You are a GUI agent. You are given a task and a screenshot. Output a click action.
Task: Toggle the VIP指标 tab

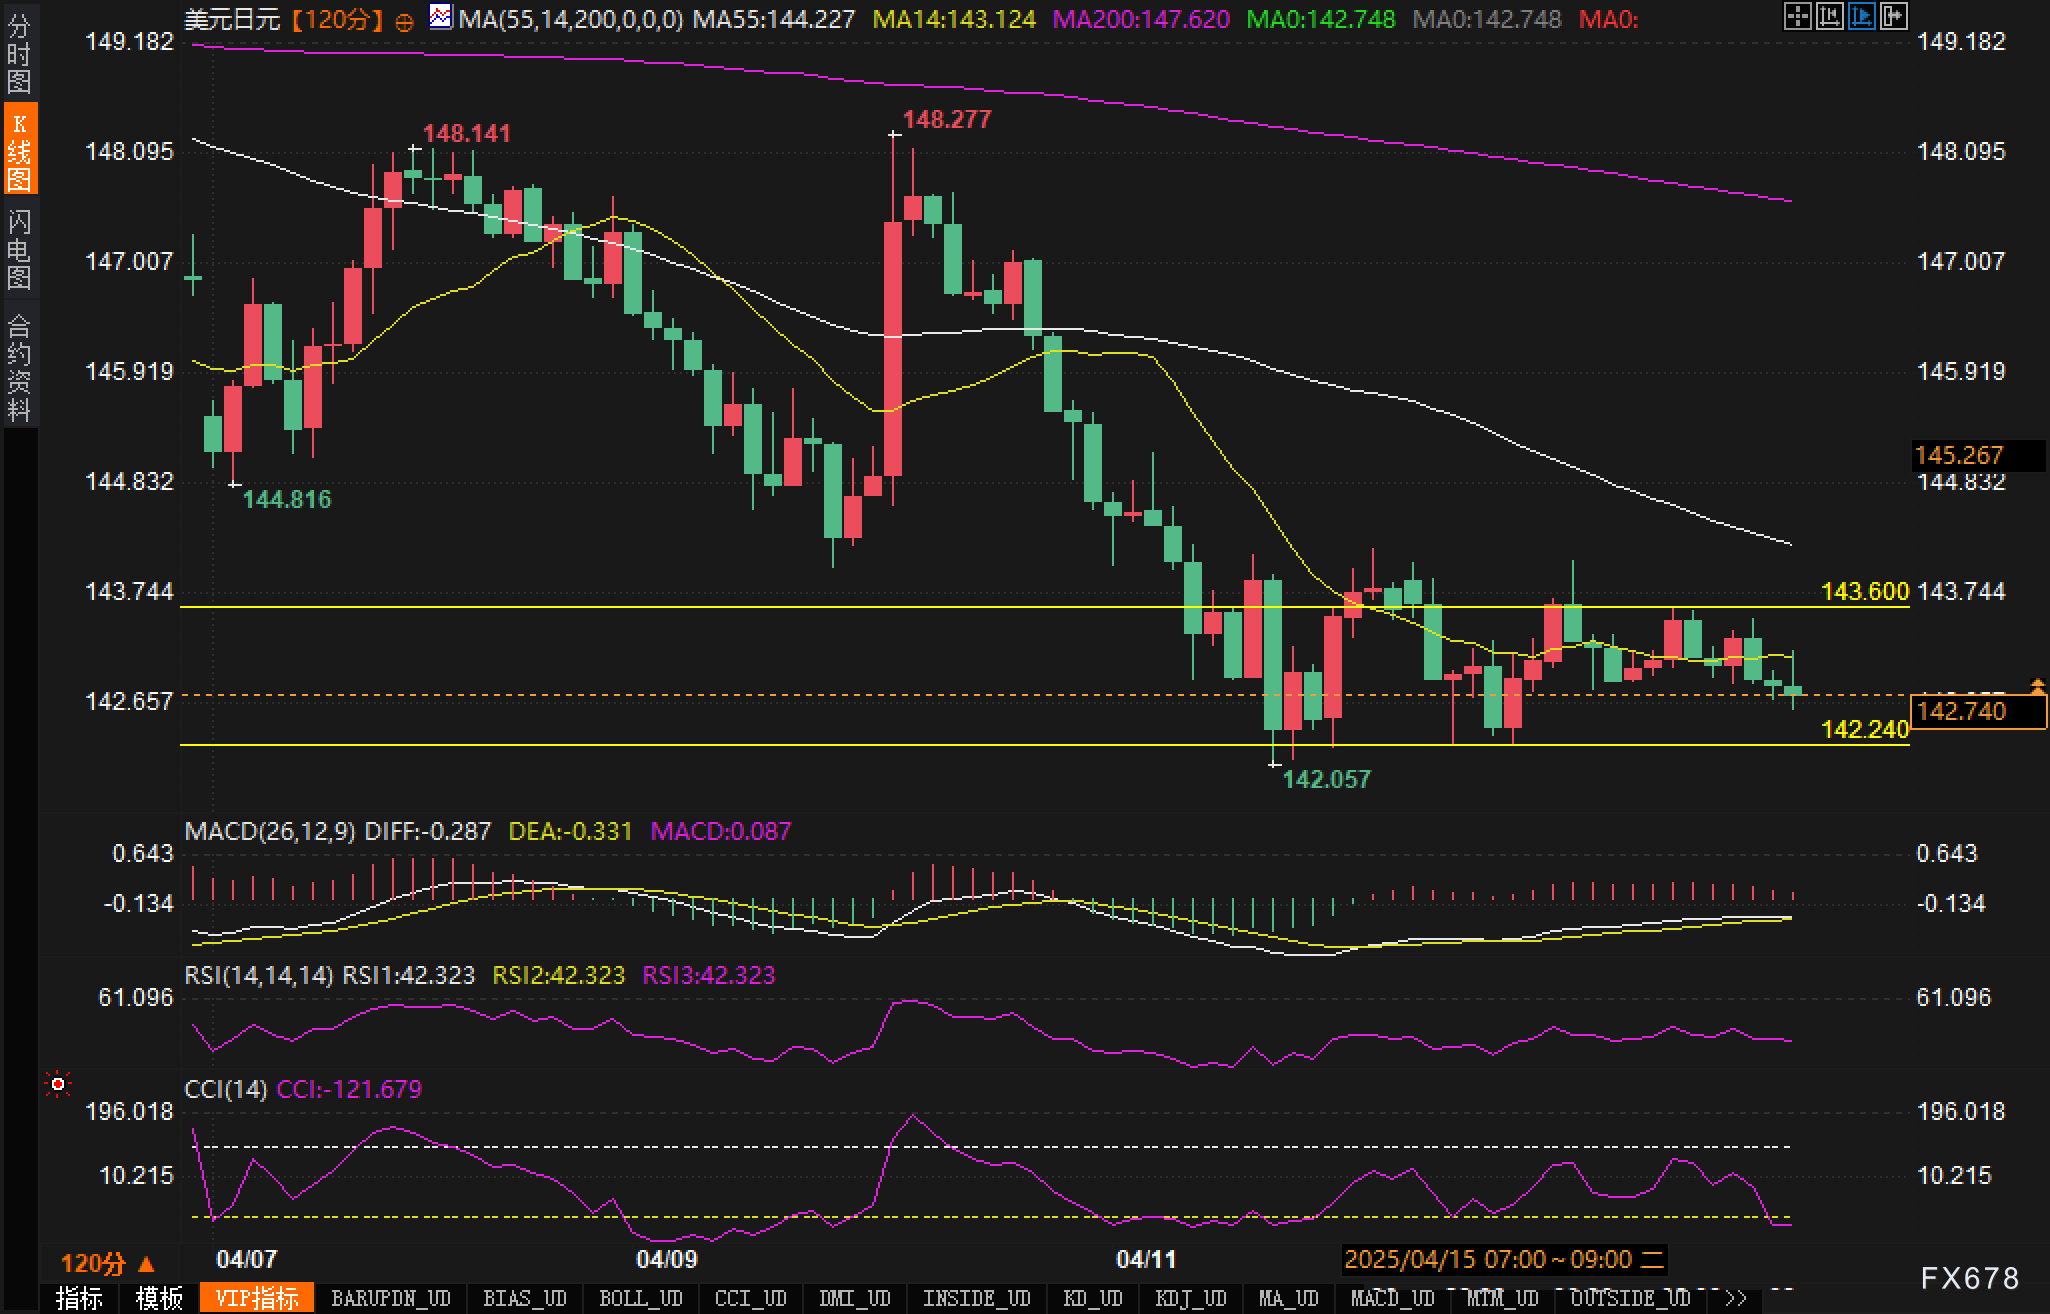[257, 1298]
